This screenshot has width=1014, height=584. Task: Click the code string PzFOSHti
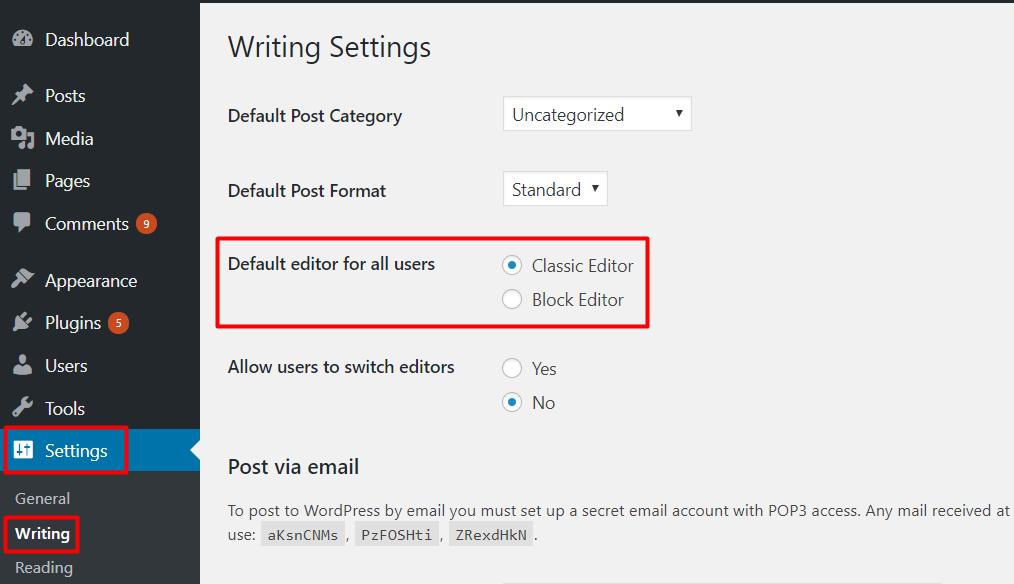[396, 535]
